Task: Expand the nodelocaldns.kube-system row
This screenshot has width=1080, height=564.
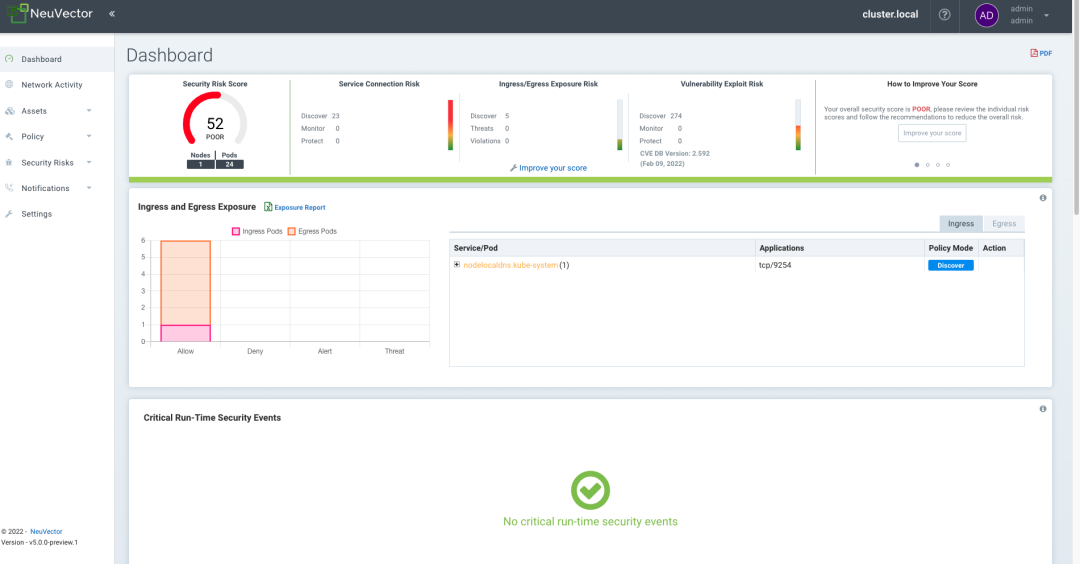Action: point(457,264)
